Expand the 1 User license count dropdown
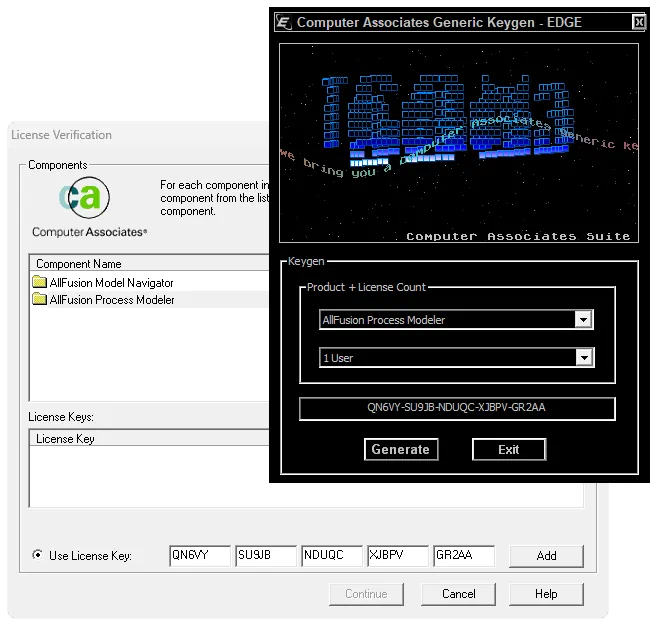Screen dimensions: 658x625 coord(584,358)
